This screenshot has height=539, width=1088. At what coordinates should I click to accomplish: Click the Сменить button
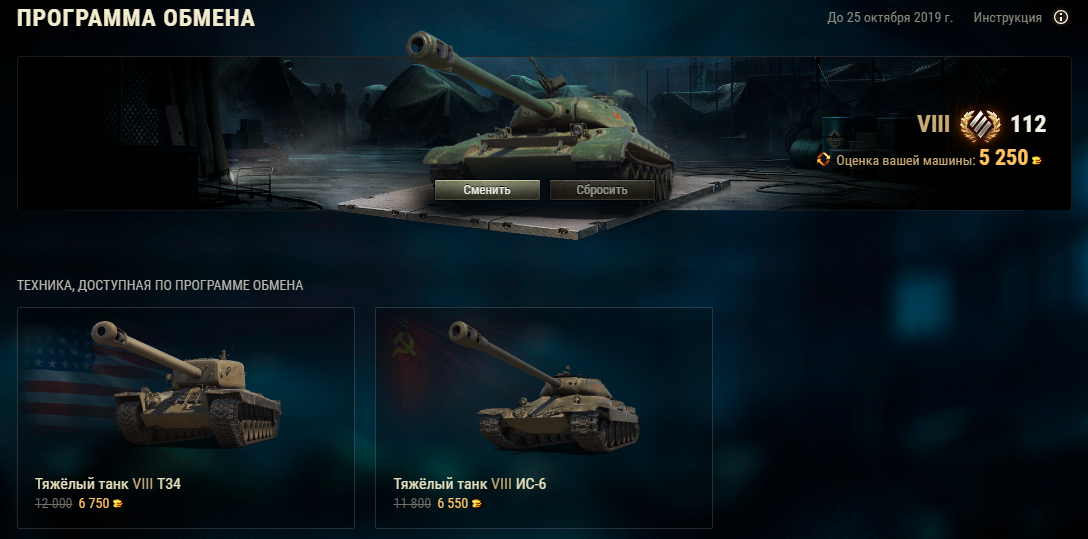click(487, 189)
